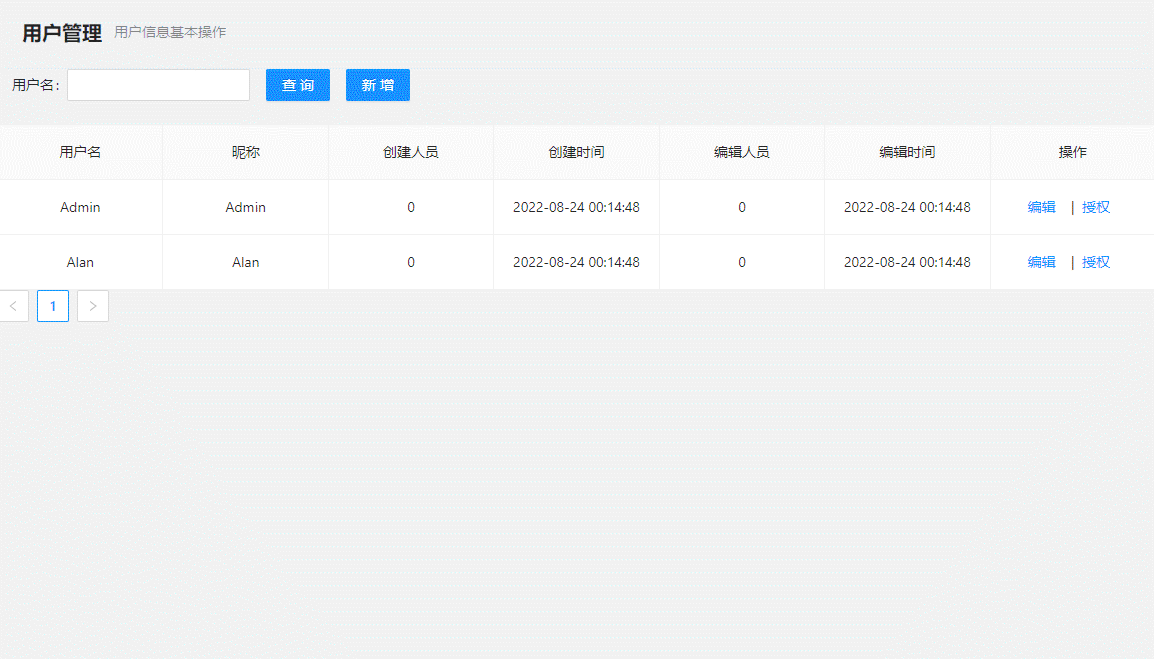Click Admin row creation time value
Screen dimensions: 1154x659
(576, 207)
